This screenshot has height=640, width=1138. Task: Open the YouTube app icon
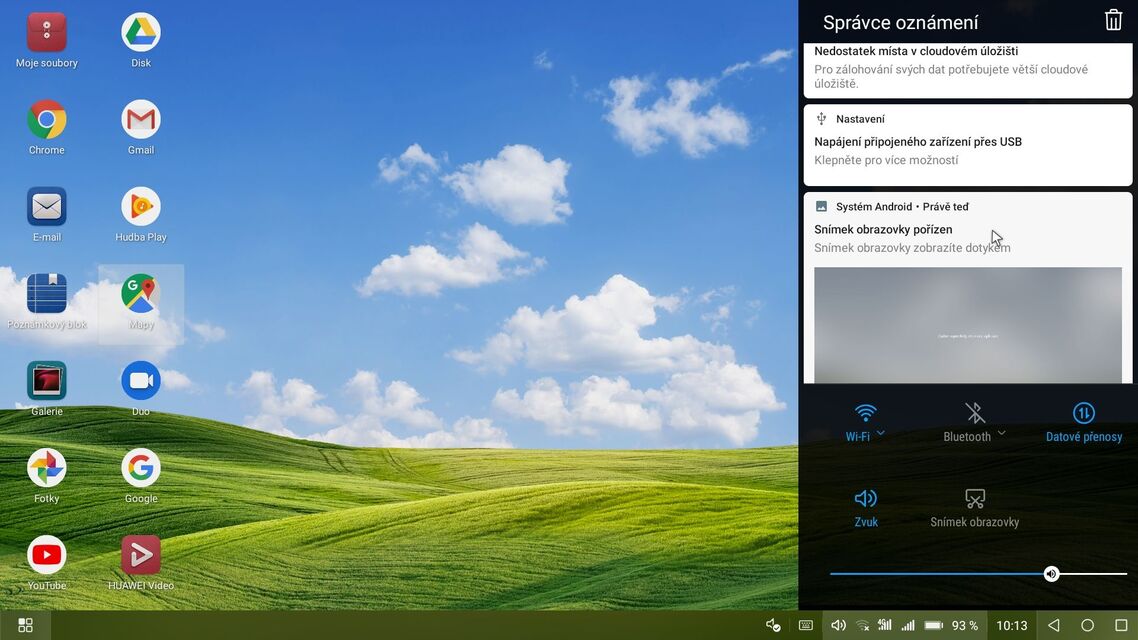point(46,555)
